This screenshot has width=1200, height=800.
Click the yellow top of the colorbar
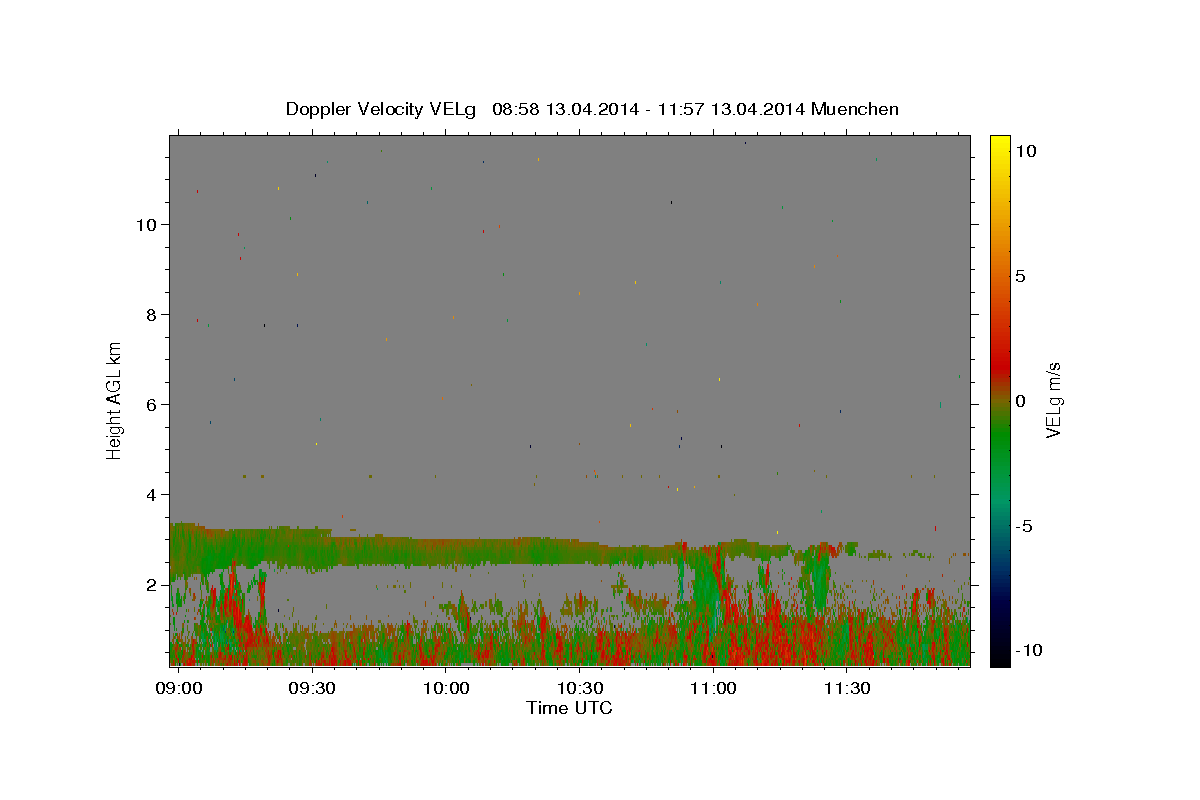999,145
